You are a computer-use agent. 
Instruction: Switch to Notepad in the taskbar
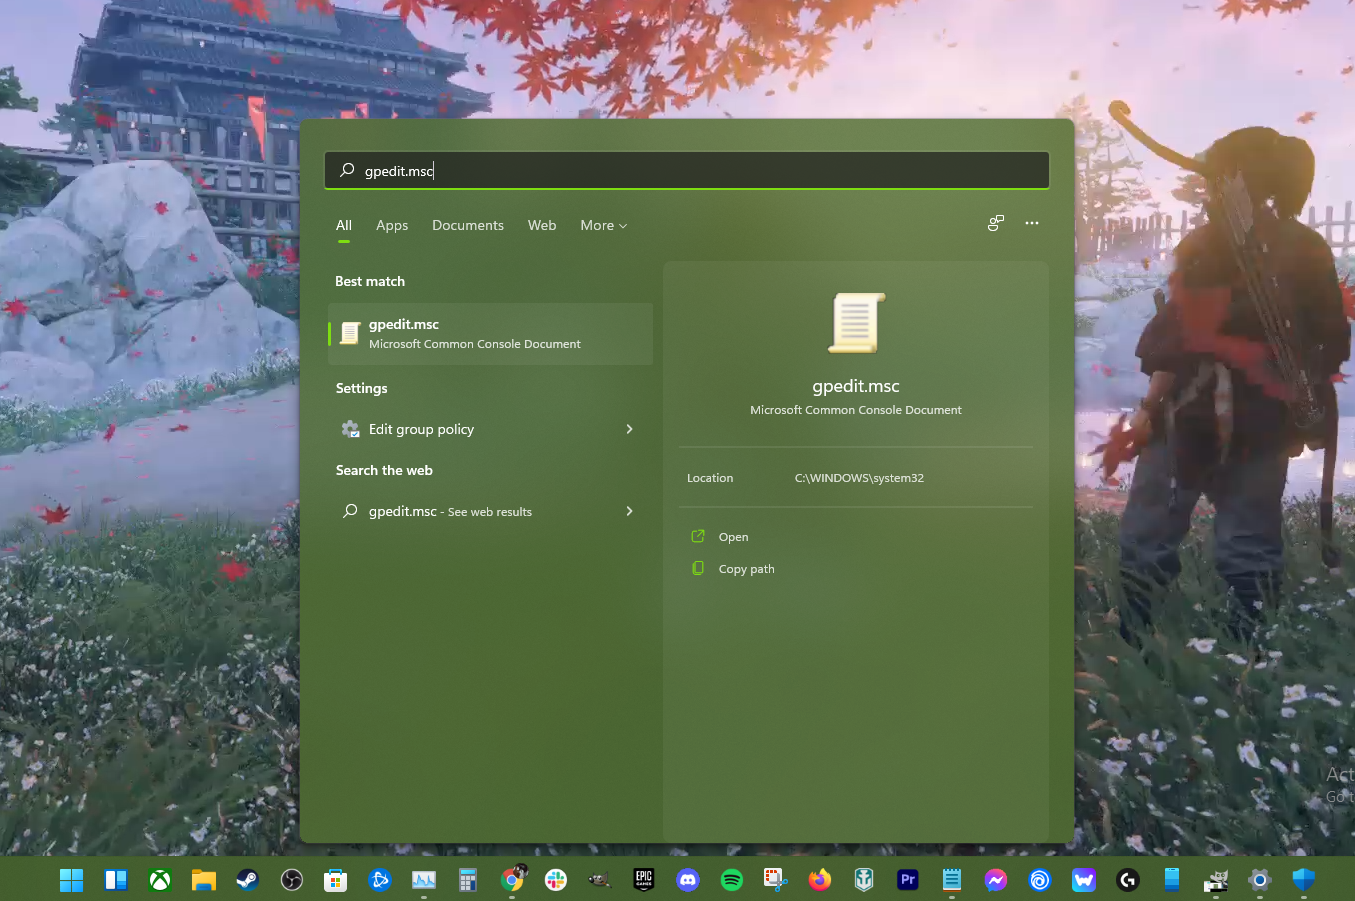click(x=952, y=880)
